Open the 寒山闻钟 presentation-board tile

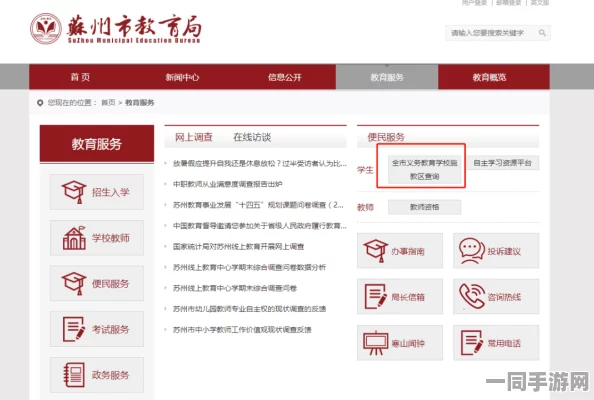pyautogui.click(x=400, y=343)
